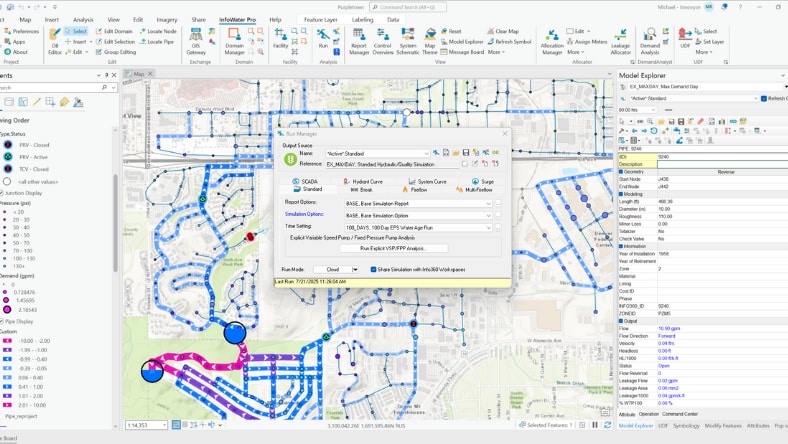788x444 pixels.
Task: Open the Message Board
Action: 462,52
